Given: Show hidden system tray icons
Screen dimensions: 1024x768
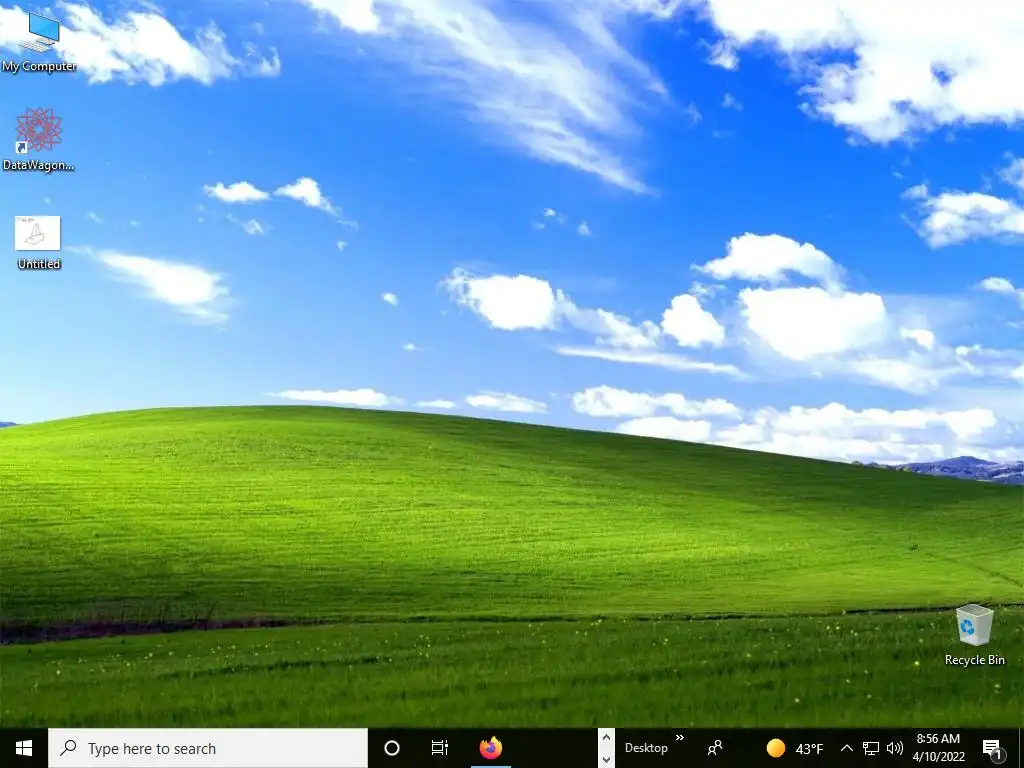Looking at the screenshot, I should pos(846,748).
